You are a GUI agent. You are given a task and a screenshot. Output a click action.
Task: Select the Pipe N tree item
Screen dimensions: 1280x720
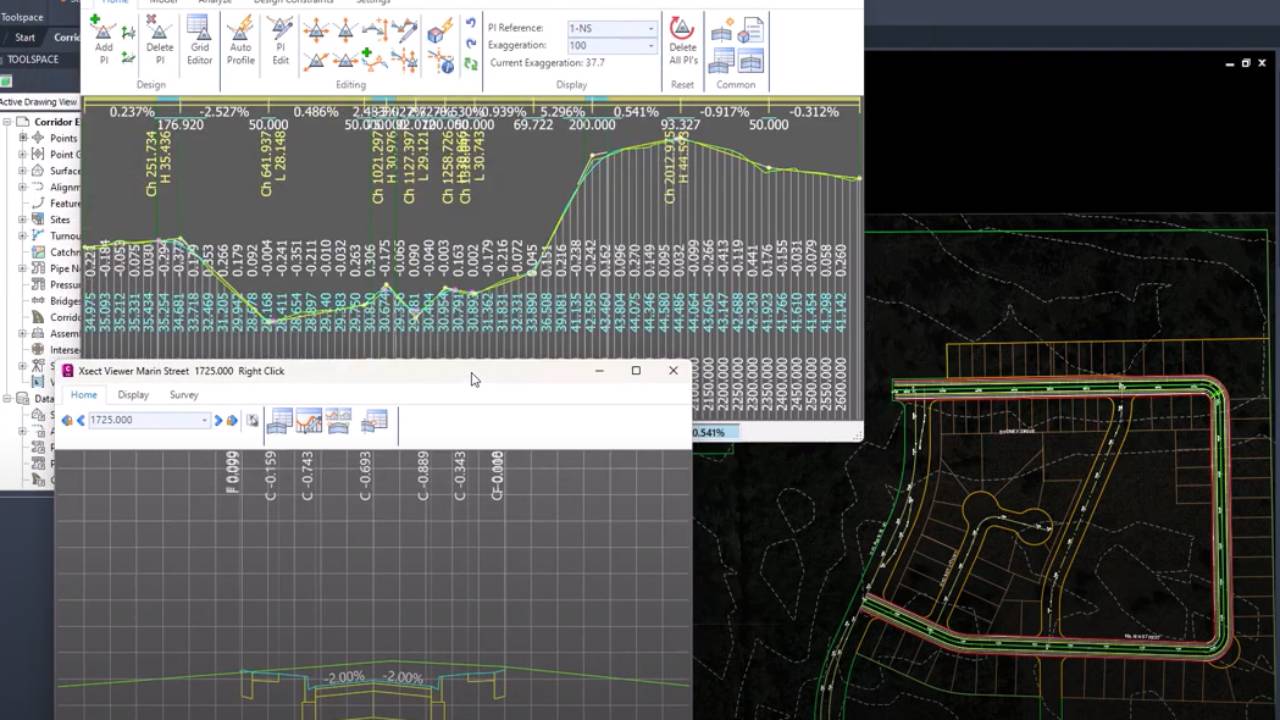pyautogui.click(x=64, y=269)
